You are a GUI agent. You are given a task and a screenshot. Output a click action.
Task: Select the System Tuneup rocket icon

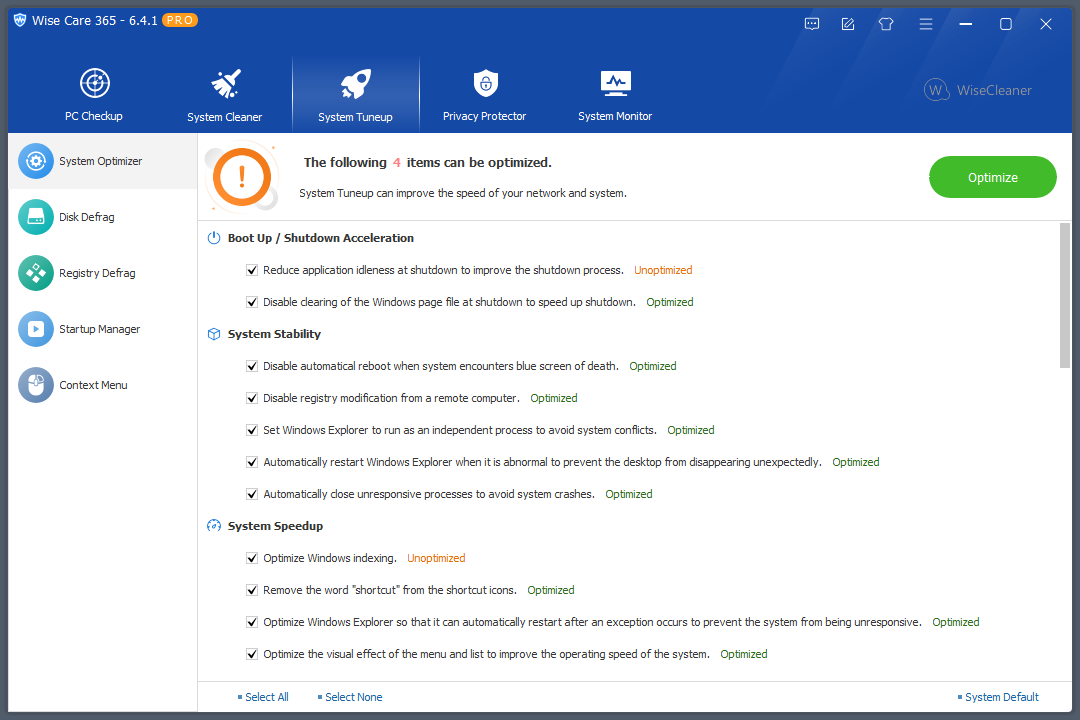(355, 84)
